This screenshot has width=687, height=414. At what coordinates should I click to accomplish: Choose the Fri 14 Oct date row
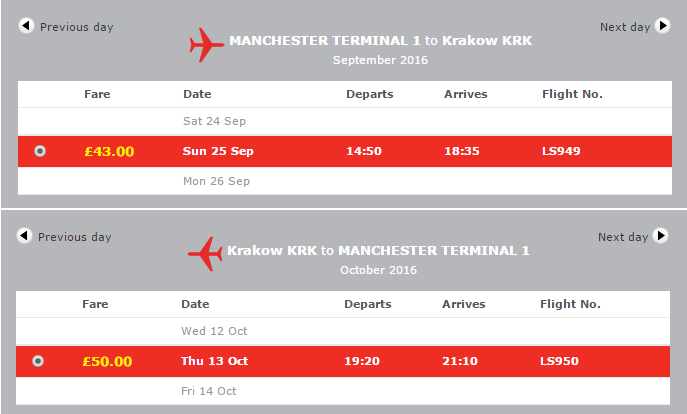pos(343,391)
